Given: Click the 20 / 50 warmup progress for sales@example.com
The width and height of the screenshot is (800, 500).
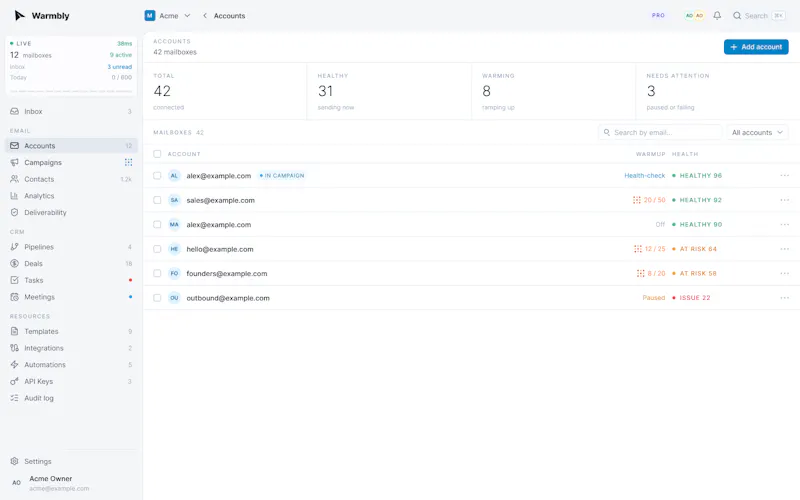Looking at the screenshot, I should [649, 200].
